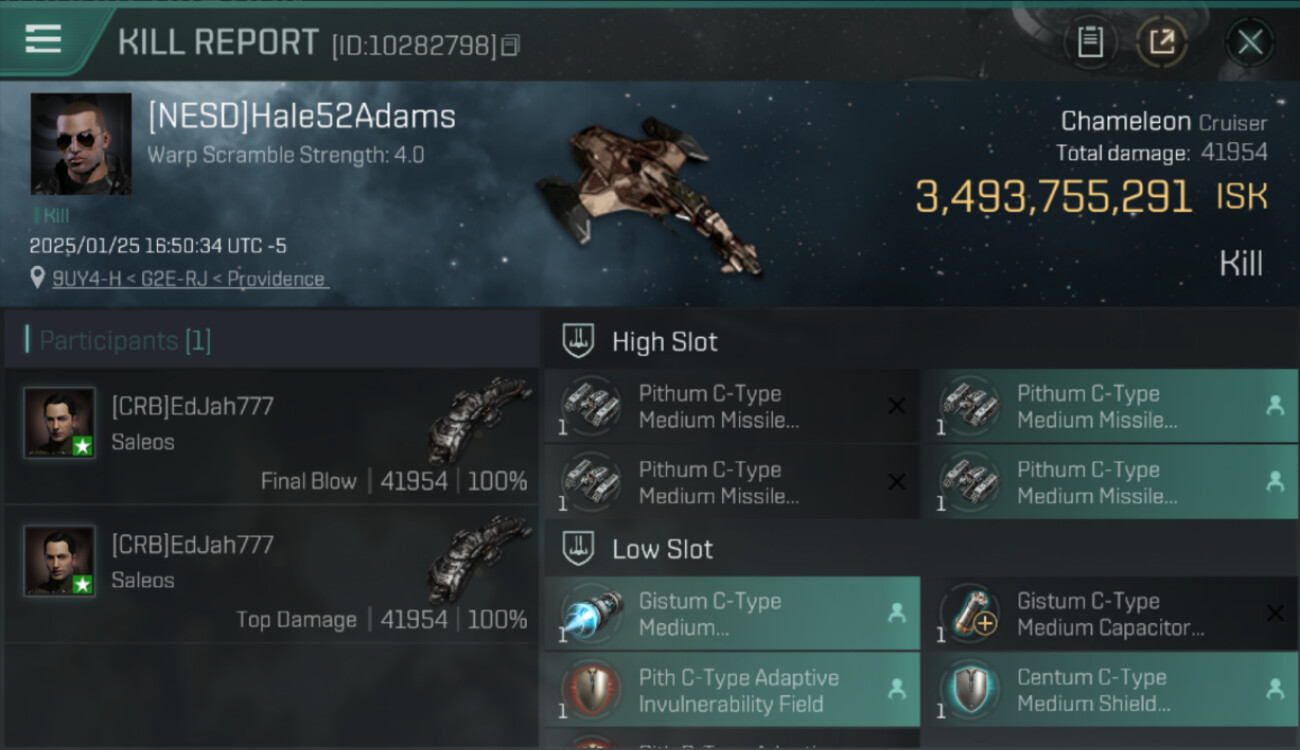Select the Final Blow EdJah777 participant row
The width and height of the screenshot is (1300, 750).
click(271, 436)
